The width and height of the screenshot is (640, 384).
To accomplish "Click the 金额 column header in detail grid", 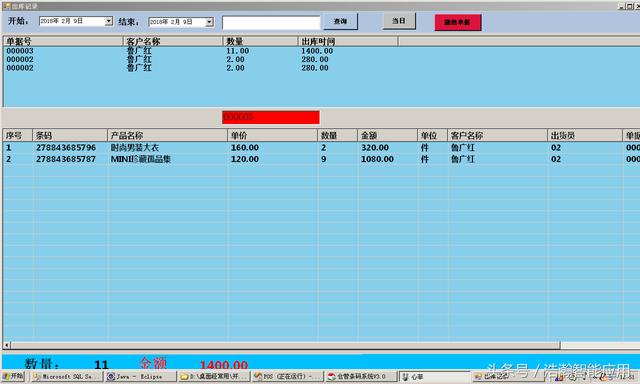I will (x=387, y=135).
